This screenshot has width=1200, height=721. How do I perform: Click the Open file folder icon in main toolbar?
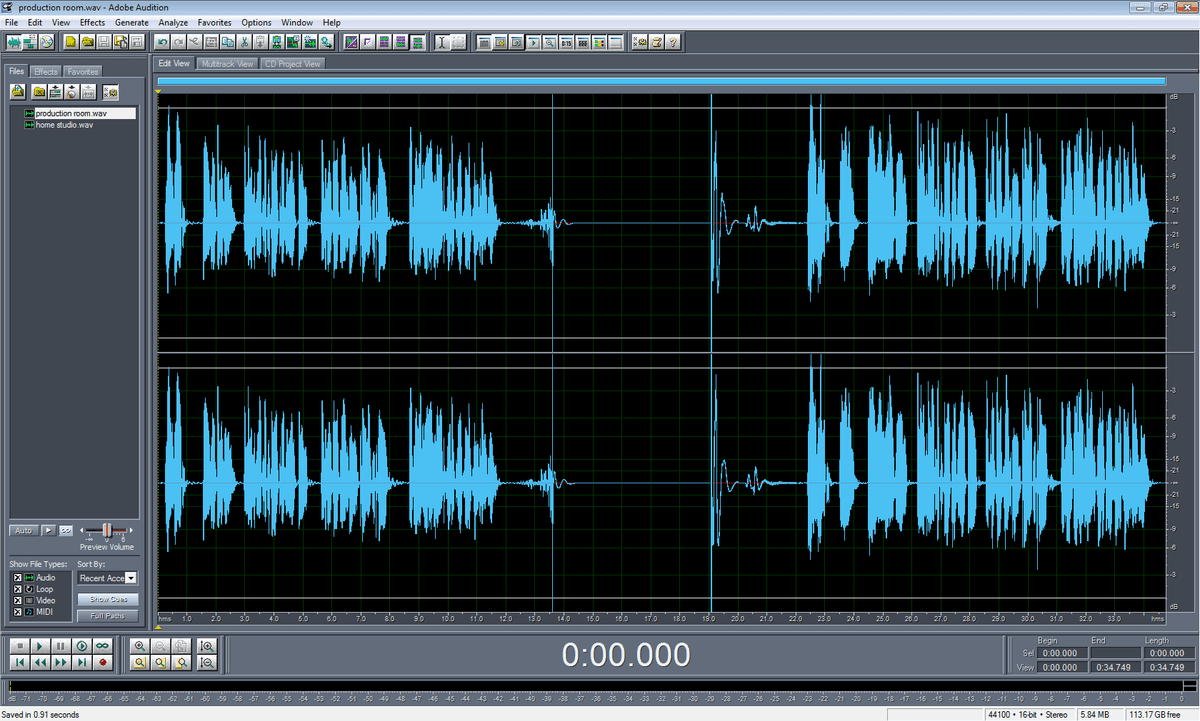[88, 42]
